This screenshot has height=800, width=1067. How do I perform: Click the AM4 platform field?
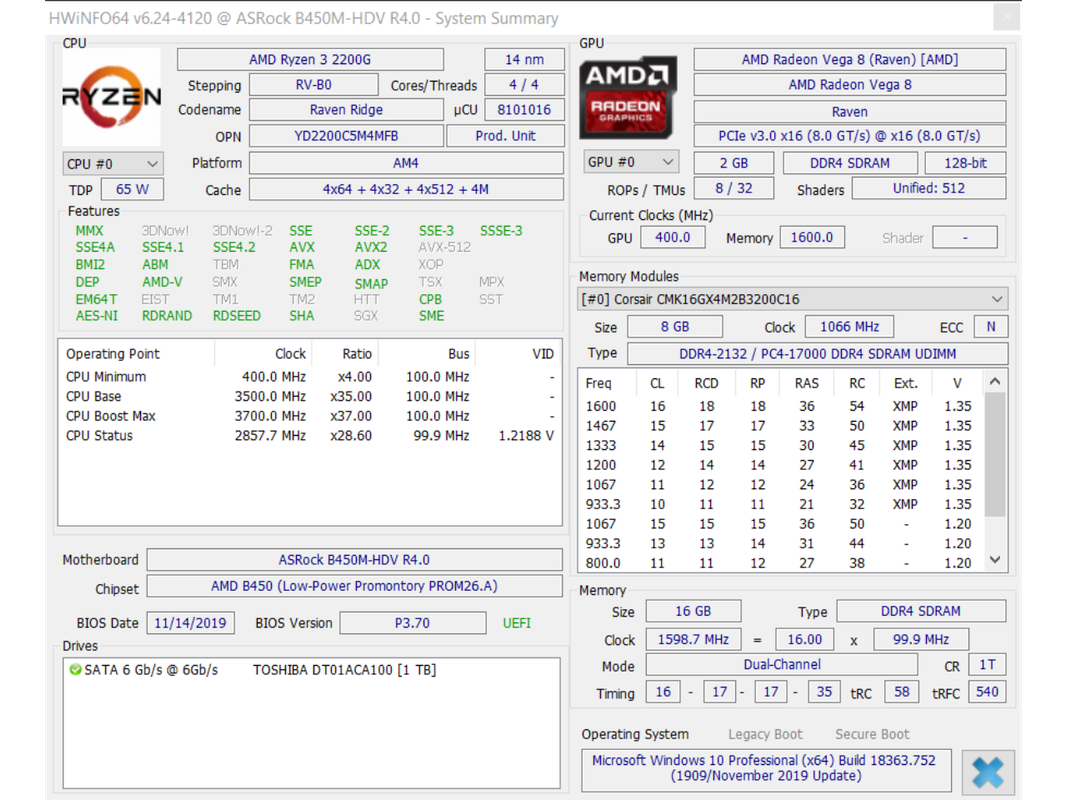tap(406, 163)
